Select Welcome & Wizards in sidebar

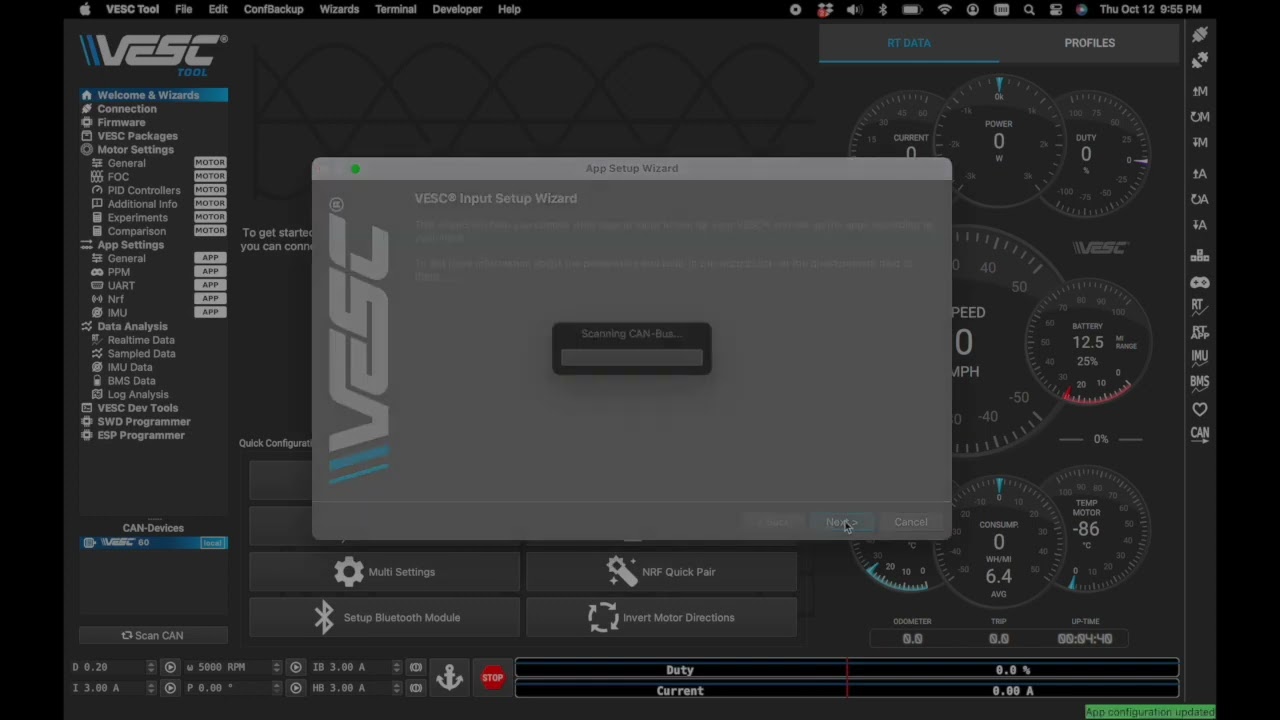(153, 95)
